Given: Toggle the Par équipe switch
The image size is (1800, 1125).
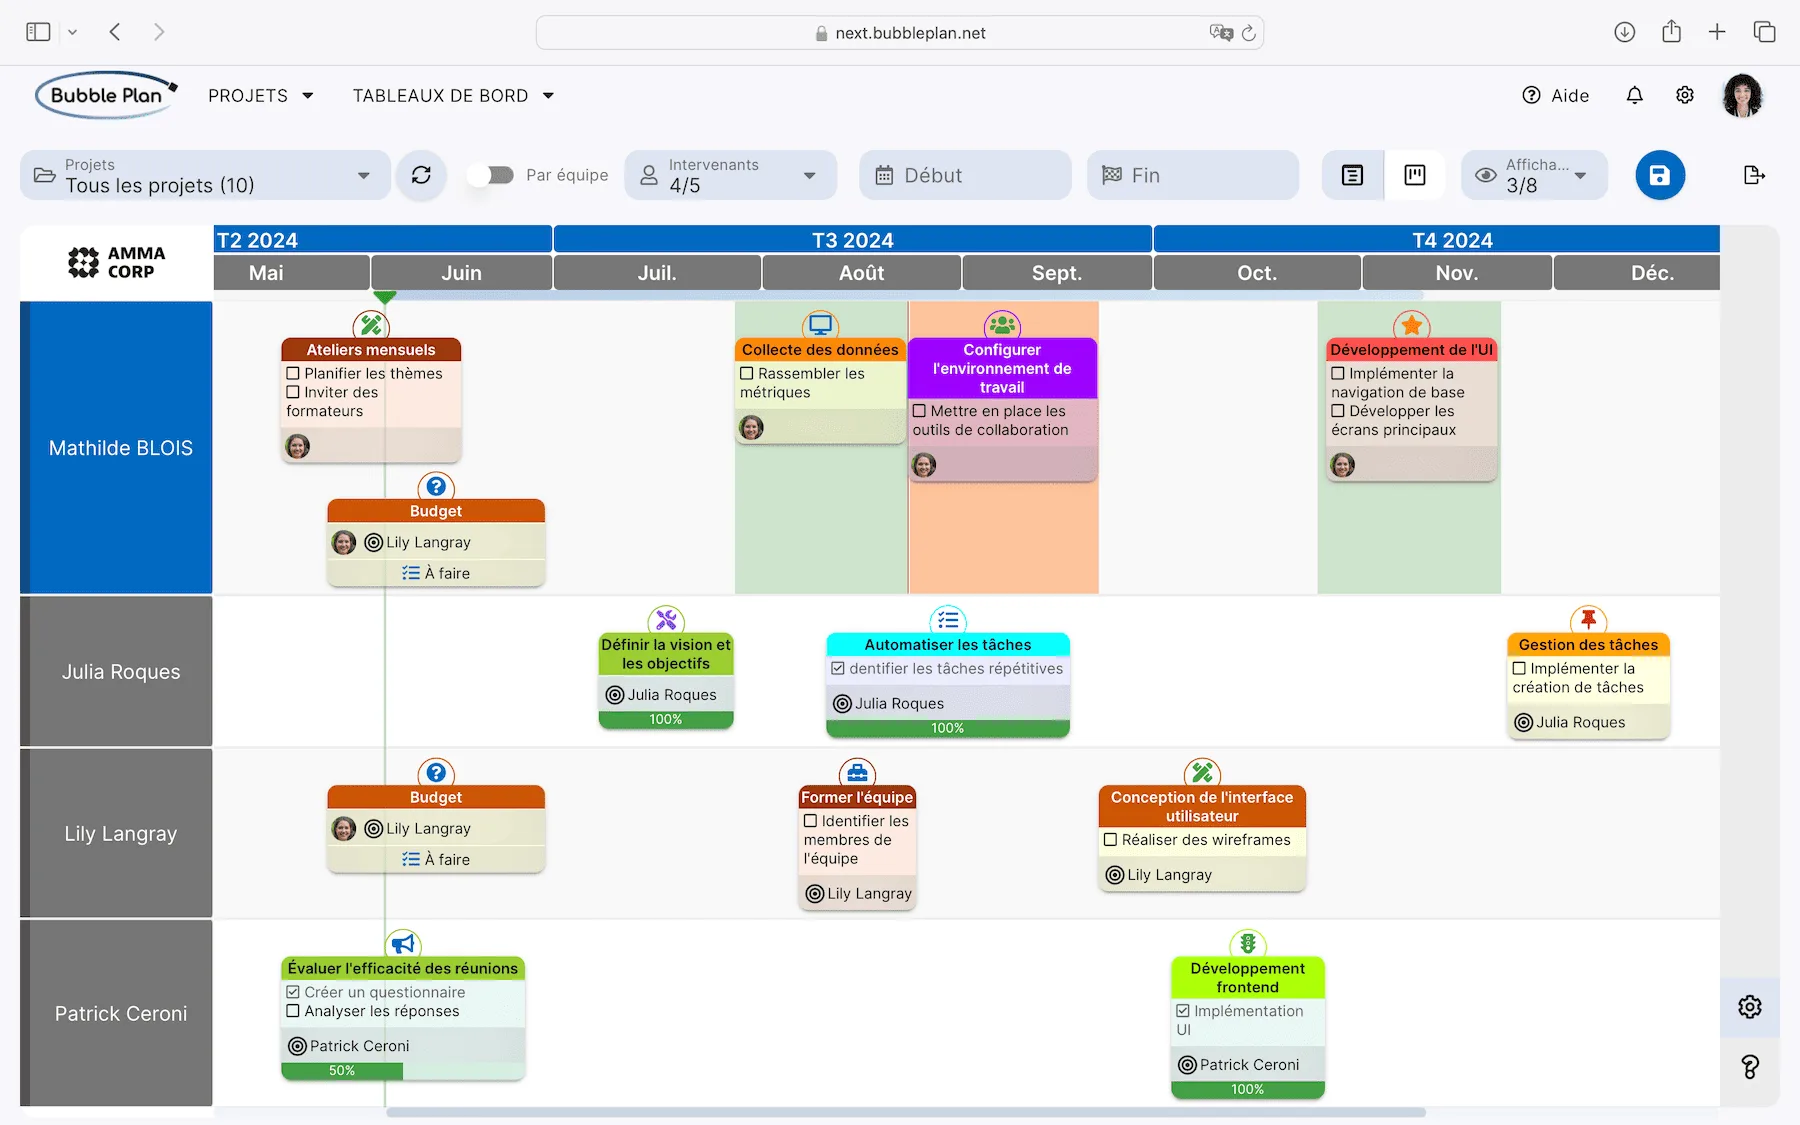Looking at the screenshot, I should tap(491, 175).
